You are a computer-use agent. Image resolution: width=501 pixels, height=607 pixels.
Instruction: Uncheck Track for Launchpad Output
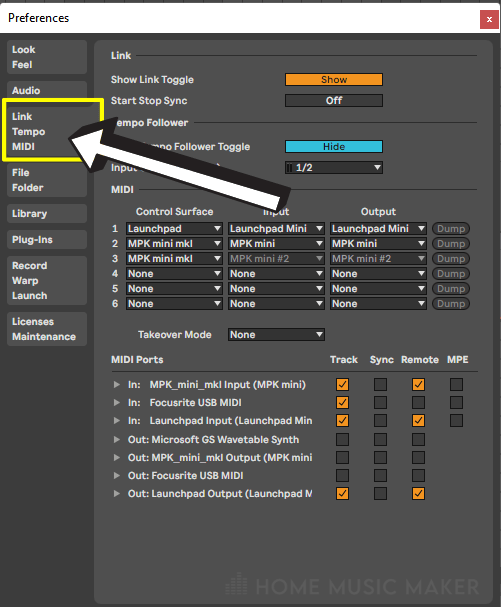[342, 494]
